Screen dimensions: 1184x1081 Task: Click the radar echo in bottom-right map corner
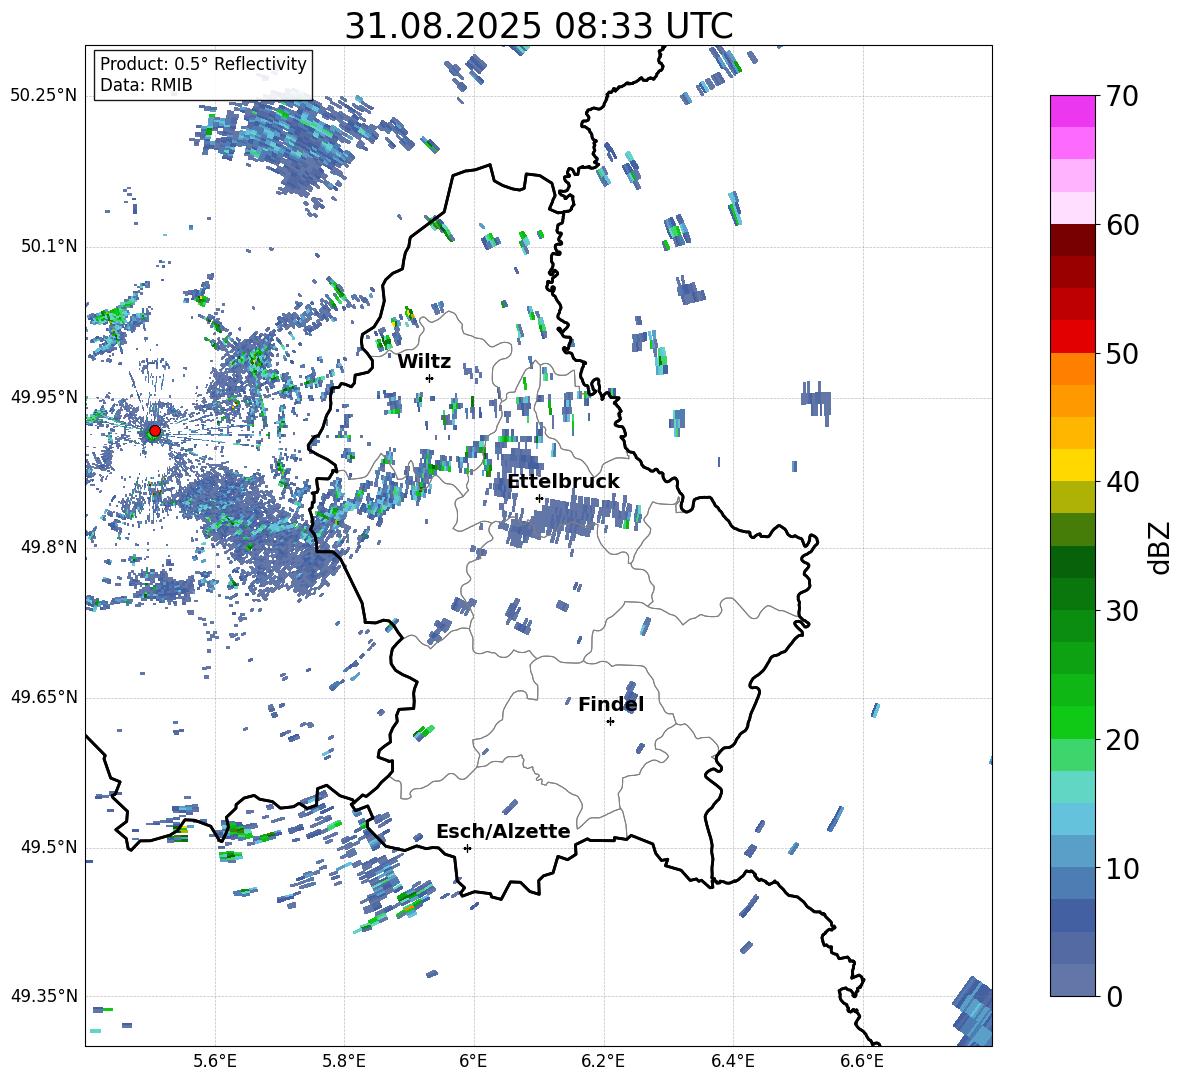coord(973,1012)
